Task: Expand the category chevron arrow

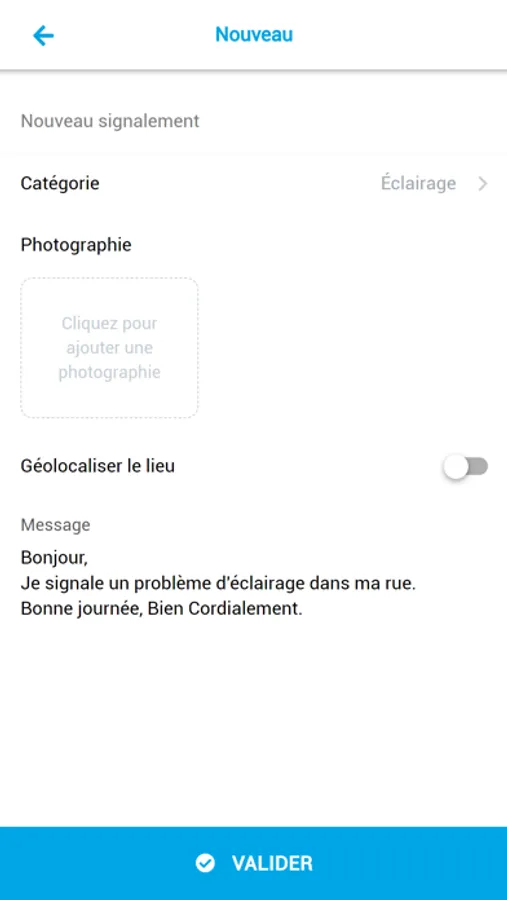Action: pyautogui.click(x=483, y=184)
